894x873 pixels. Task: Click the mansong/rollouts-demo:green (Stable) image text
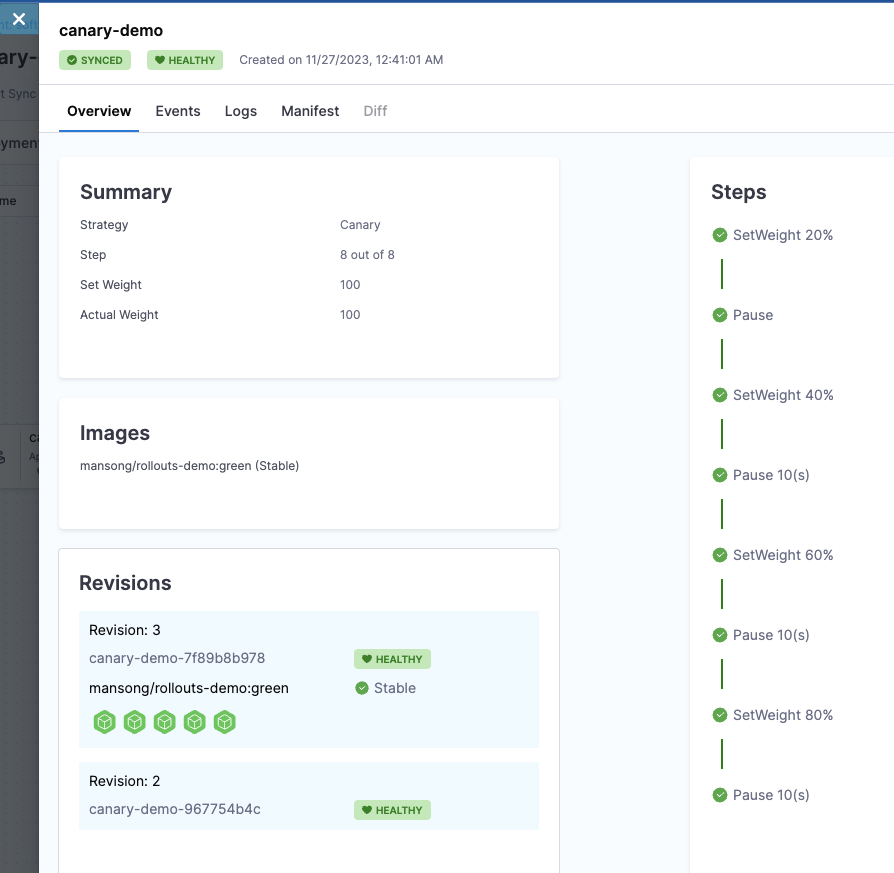189,465
